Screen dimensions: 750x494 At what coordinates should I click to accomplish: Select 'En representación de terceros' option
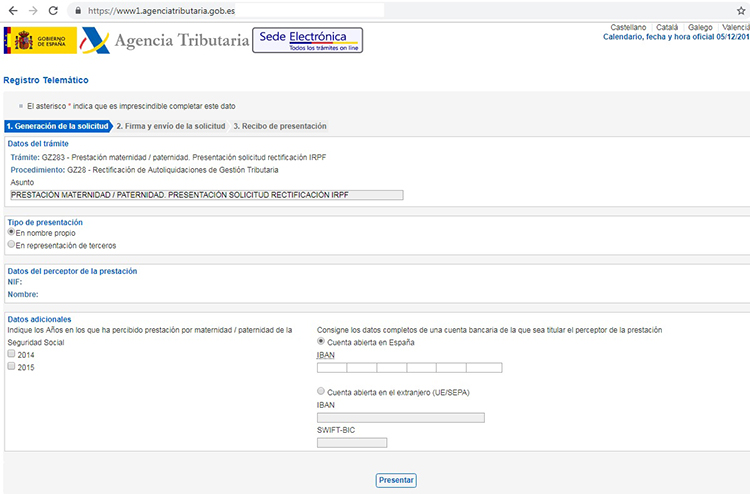tap(11, 244)
